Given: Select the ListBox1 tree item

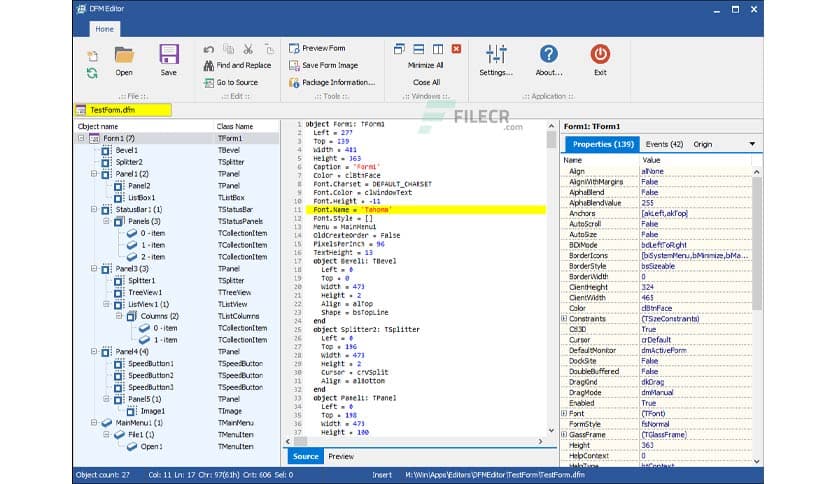Looking at the screenshot, I should [142, 198].
